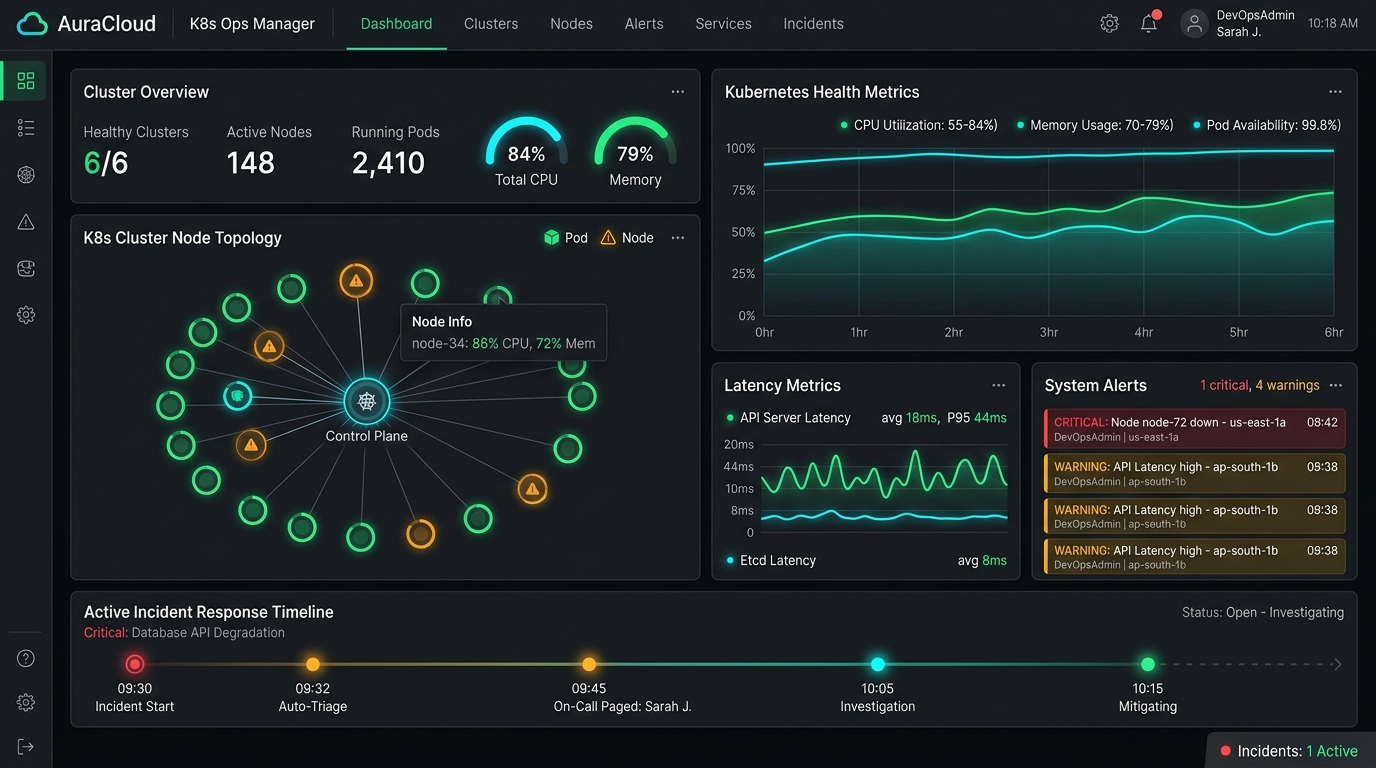The height and width of the screenshot is (768, 1376).
Task: Open the help question mark icon
Action: tap(26, 658)
